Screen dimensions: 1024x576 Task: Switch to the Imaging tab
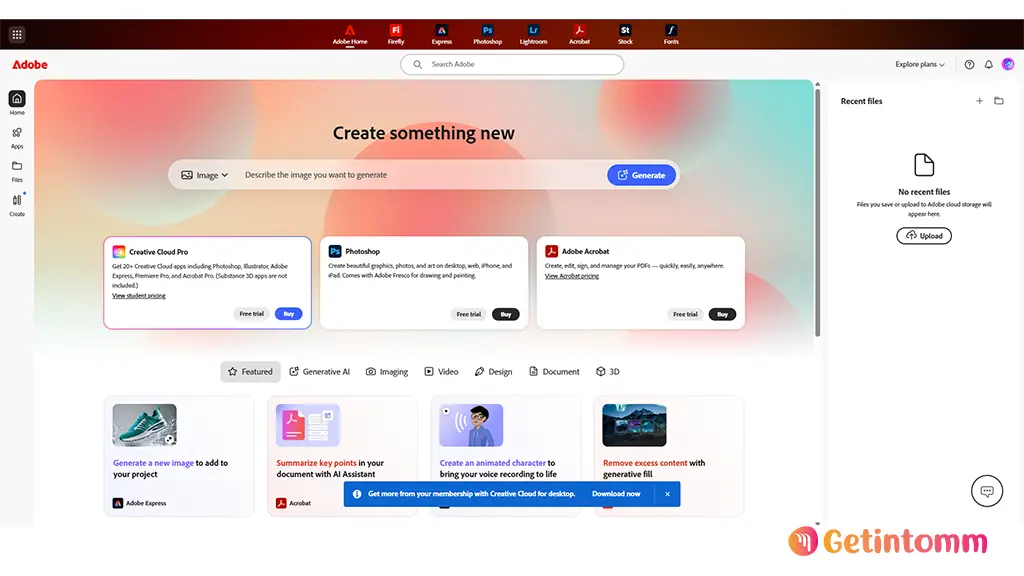(x=387, y=372)
